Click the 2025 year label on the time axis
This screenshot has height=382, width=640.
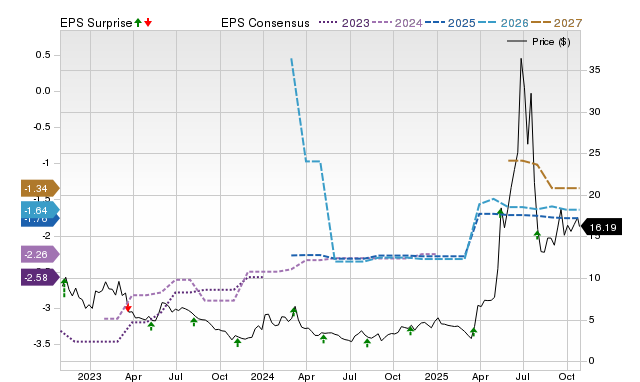click(436, 376)
